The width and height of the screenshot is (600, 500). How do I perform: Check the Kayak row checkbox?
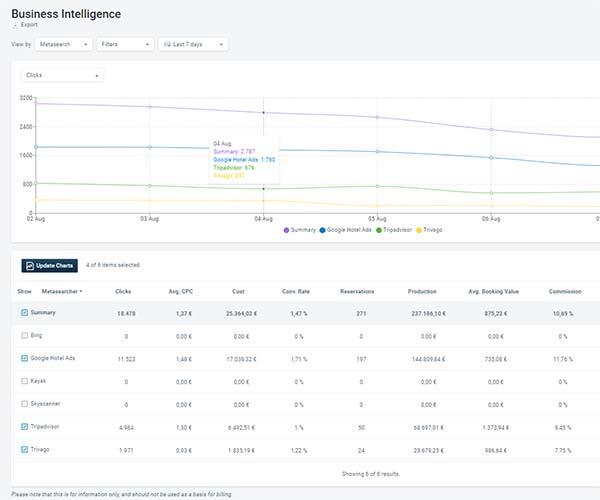[24, 381]
